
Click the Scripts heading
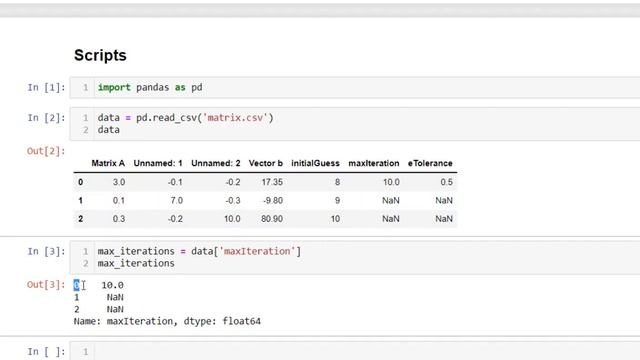coord(100,56)
